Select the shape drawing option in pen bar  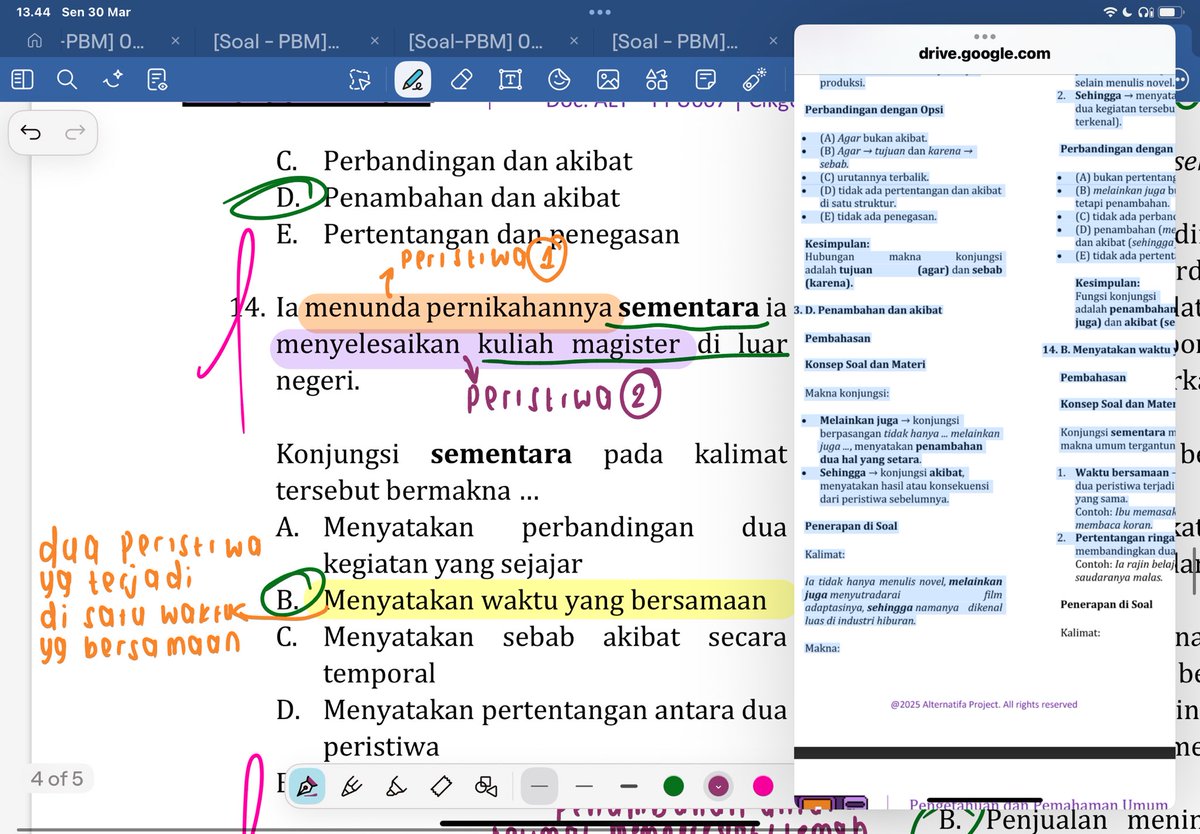coord(487,786)
